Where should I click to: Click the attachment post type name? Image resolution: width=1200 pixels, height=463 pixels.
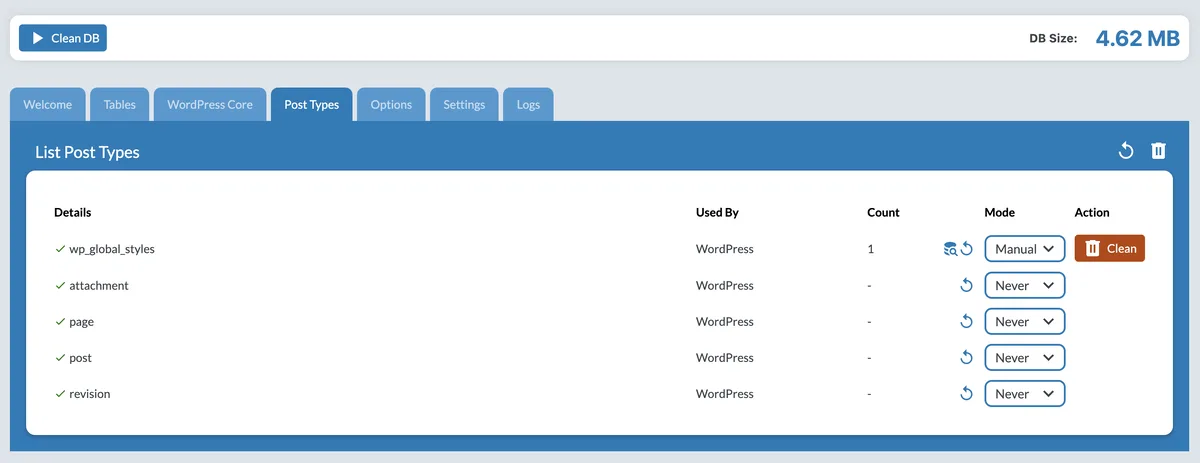click(99, 285)
